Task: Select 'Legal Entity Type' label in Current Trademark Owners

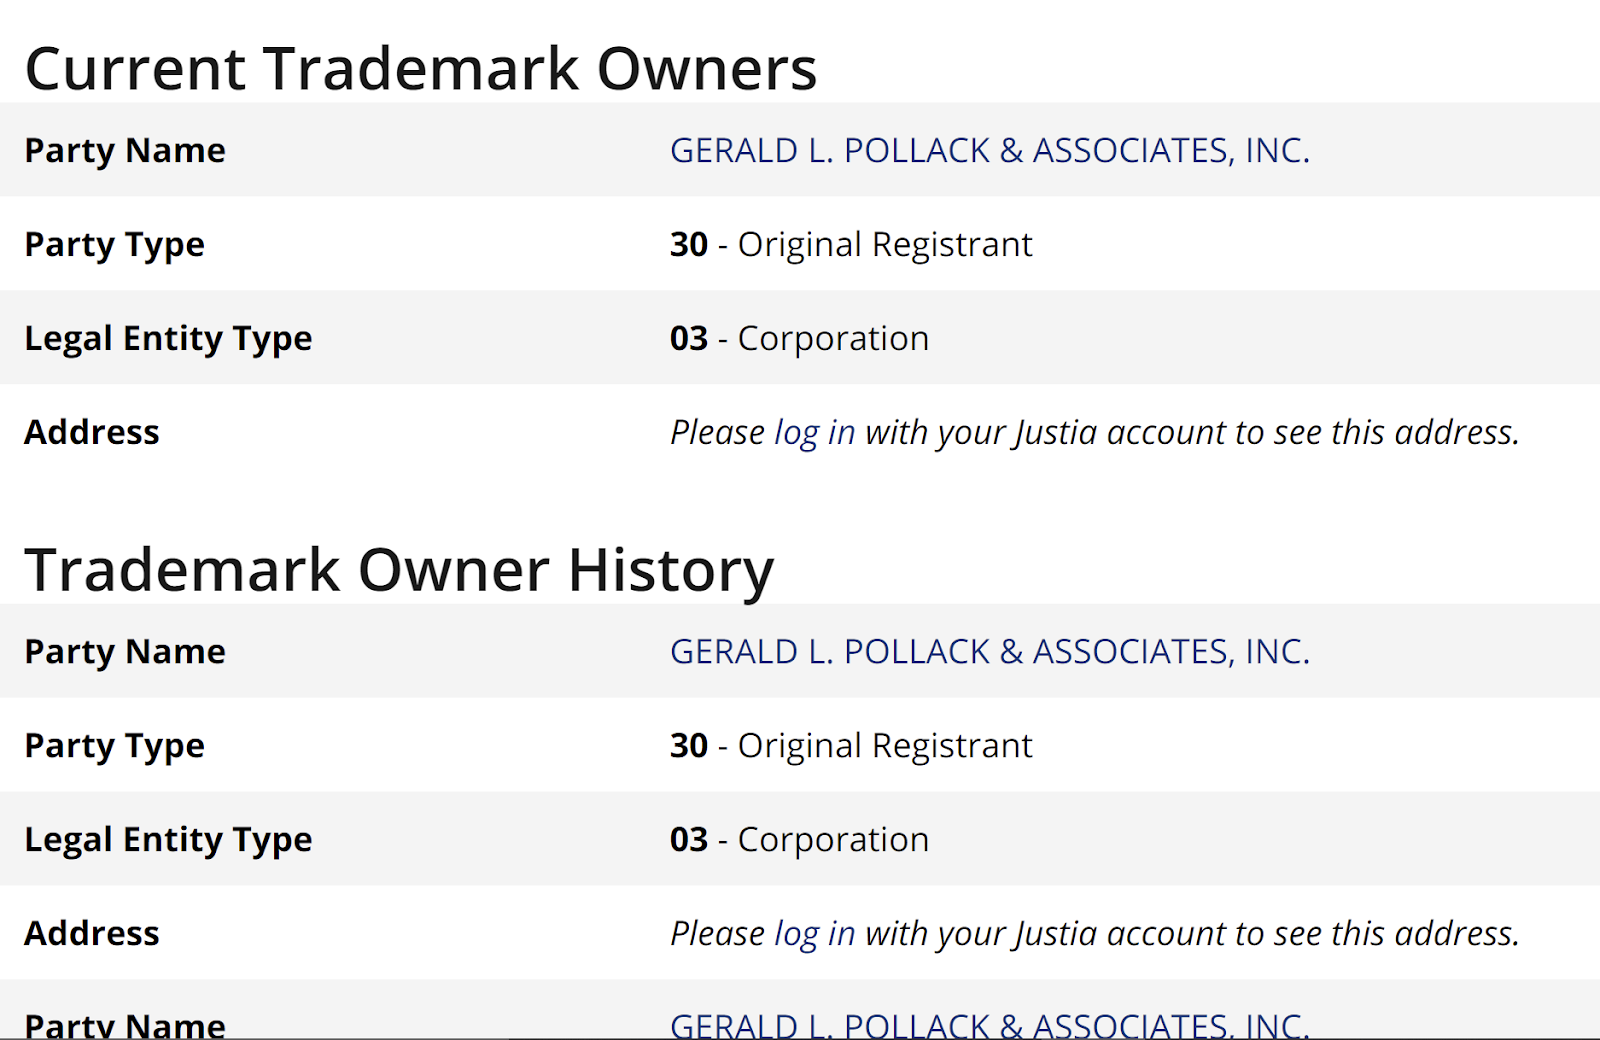Action: point(168,339)
